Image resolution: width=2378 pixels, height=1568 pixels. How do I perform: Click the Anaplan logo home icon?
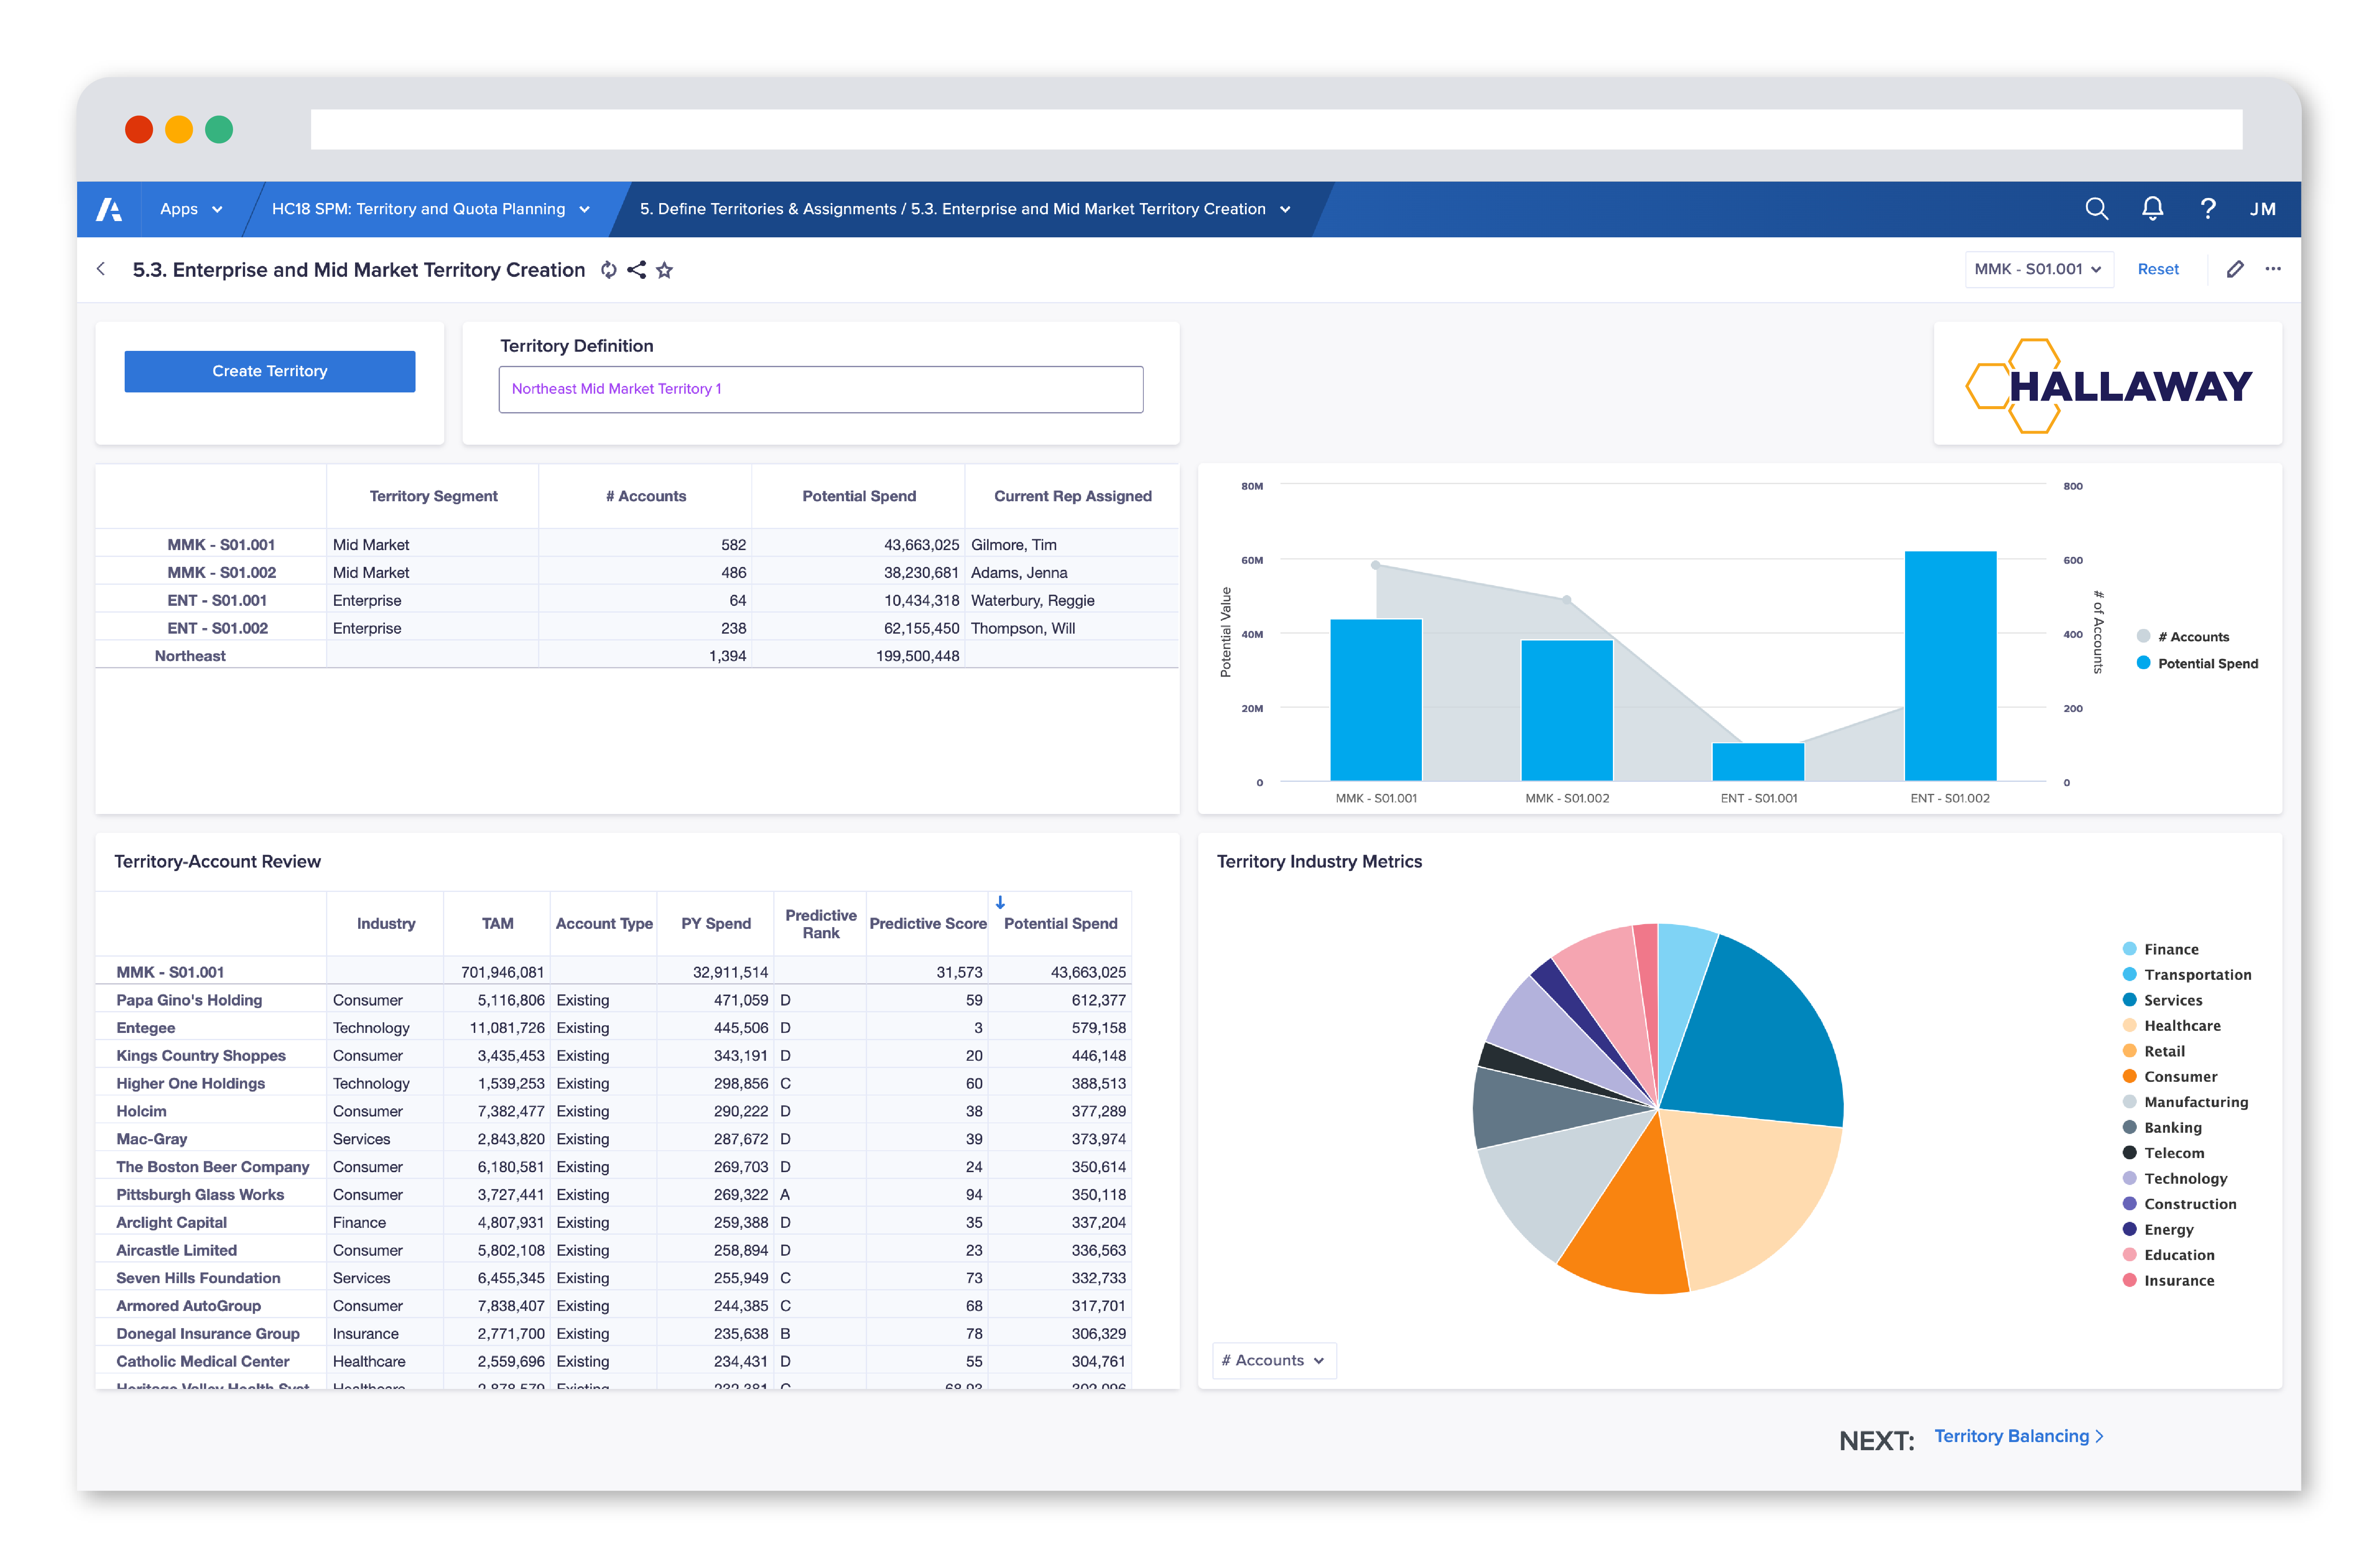pyautogui.click(x=109, y=209)
